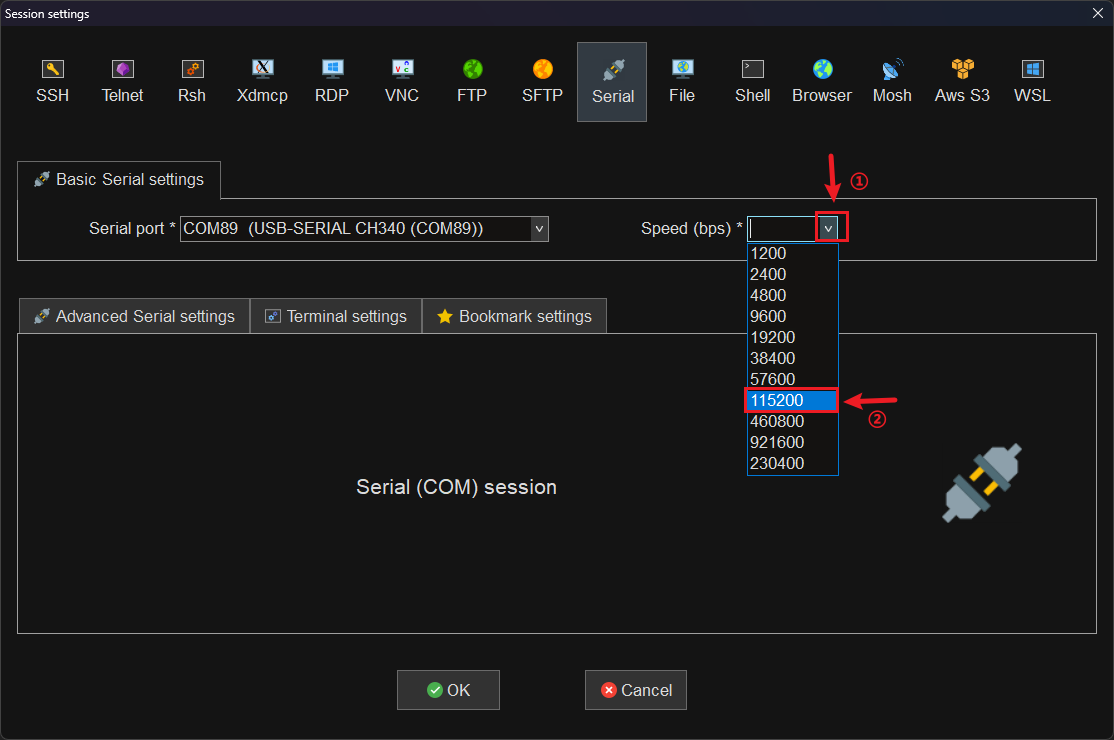Expand the Serial port dropdown
Image resolution: width=1114 pixels, height=740 pixels.
(539, 229)
